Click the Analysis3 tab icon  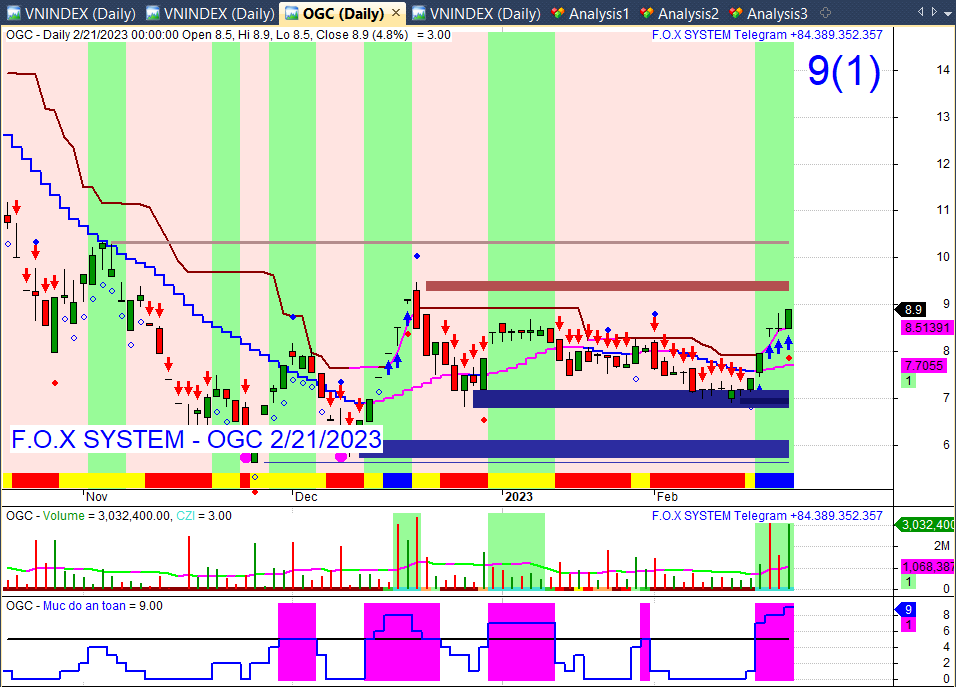tap(736, 13)
